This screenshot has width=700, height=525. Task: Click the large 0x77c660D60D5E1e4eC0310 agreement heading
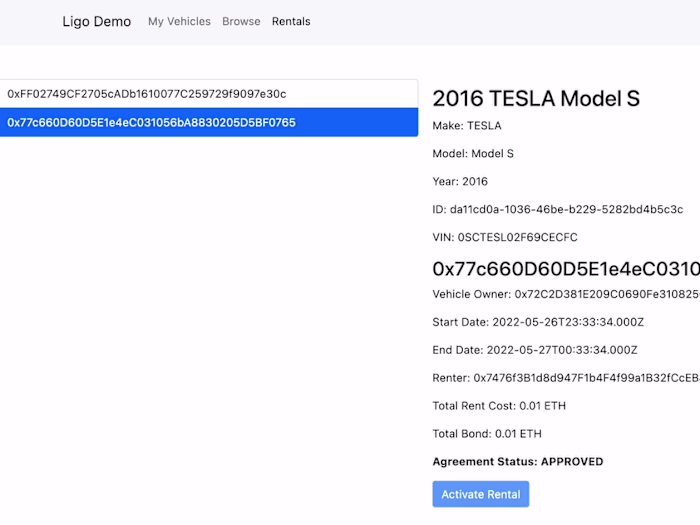tap(566, 269)
